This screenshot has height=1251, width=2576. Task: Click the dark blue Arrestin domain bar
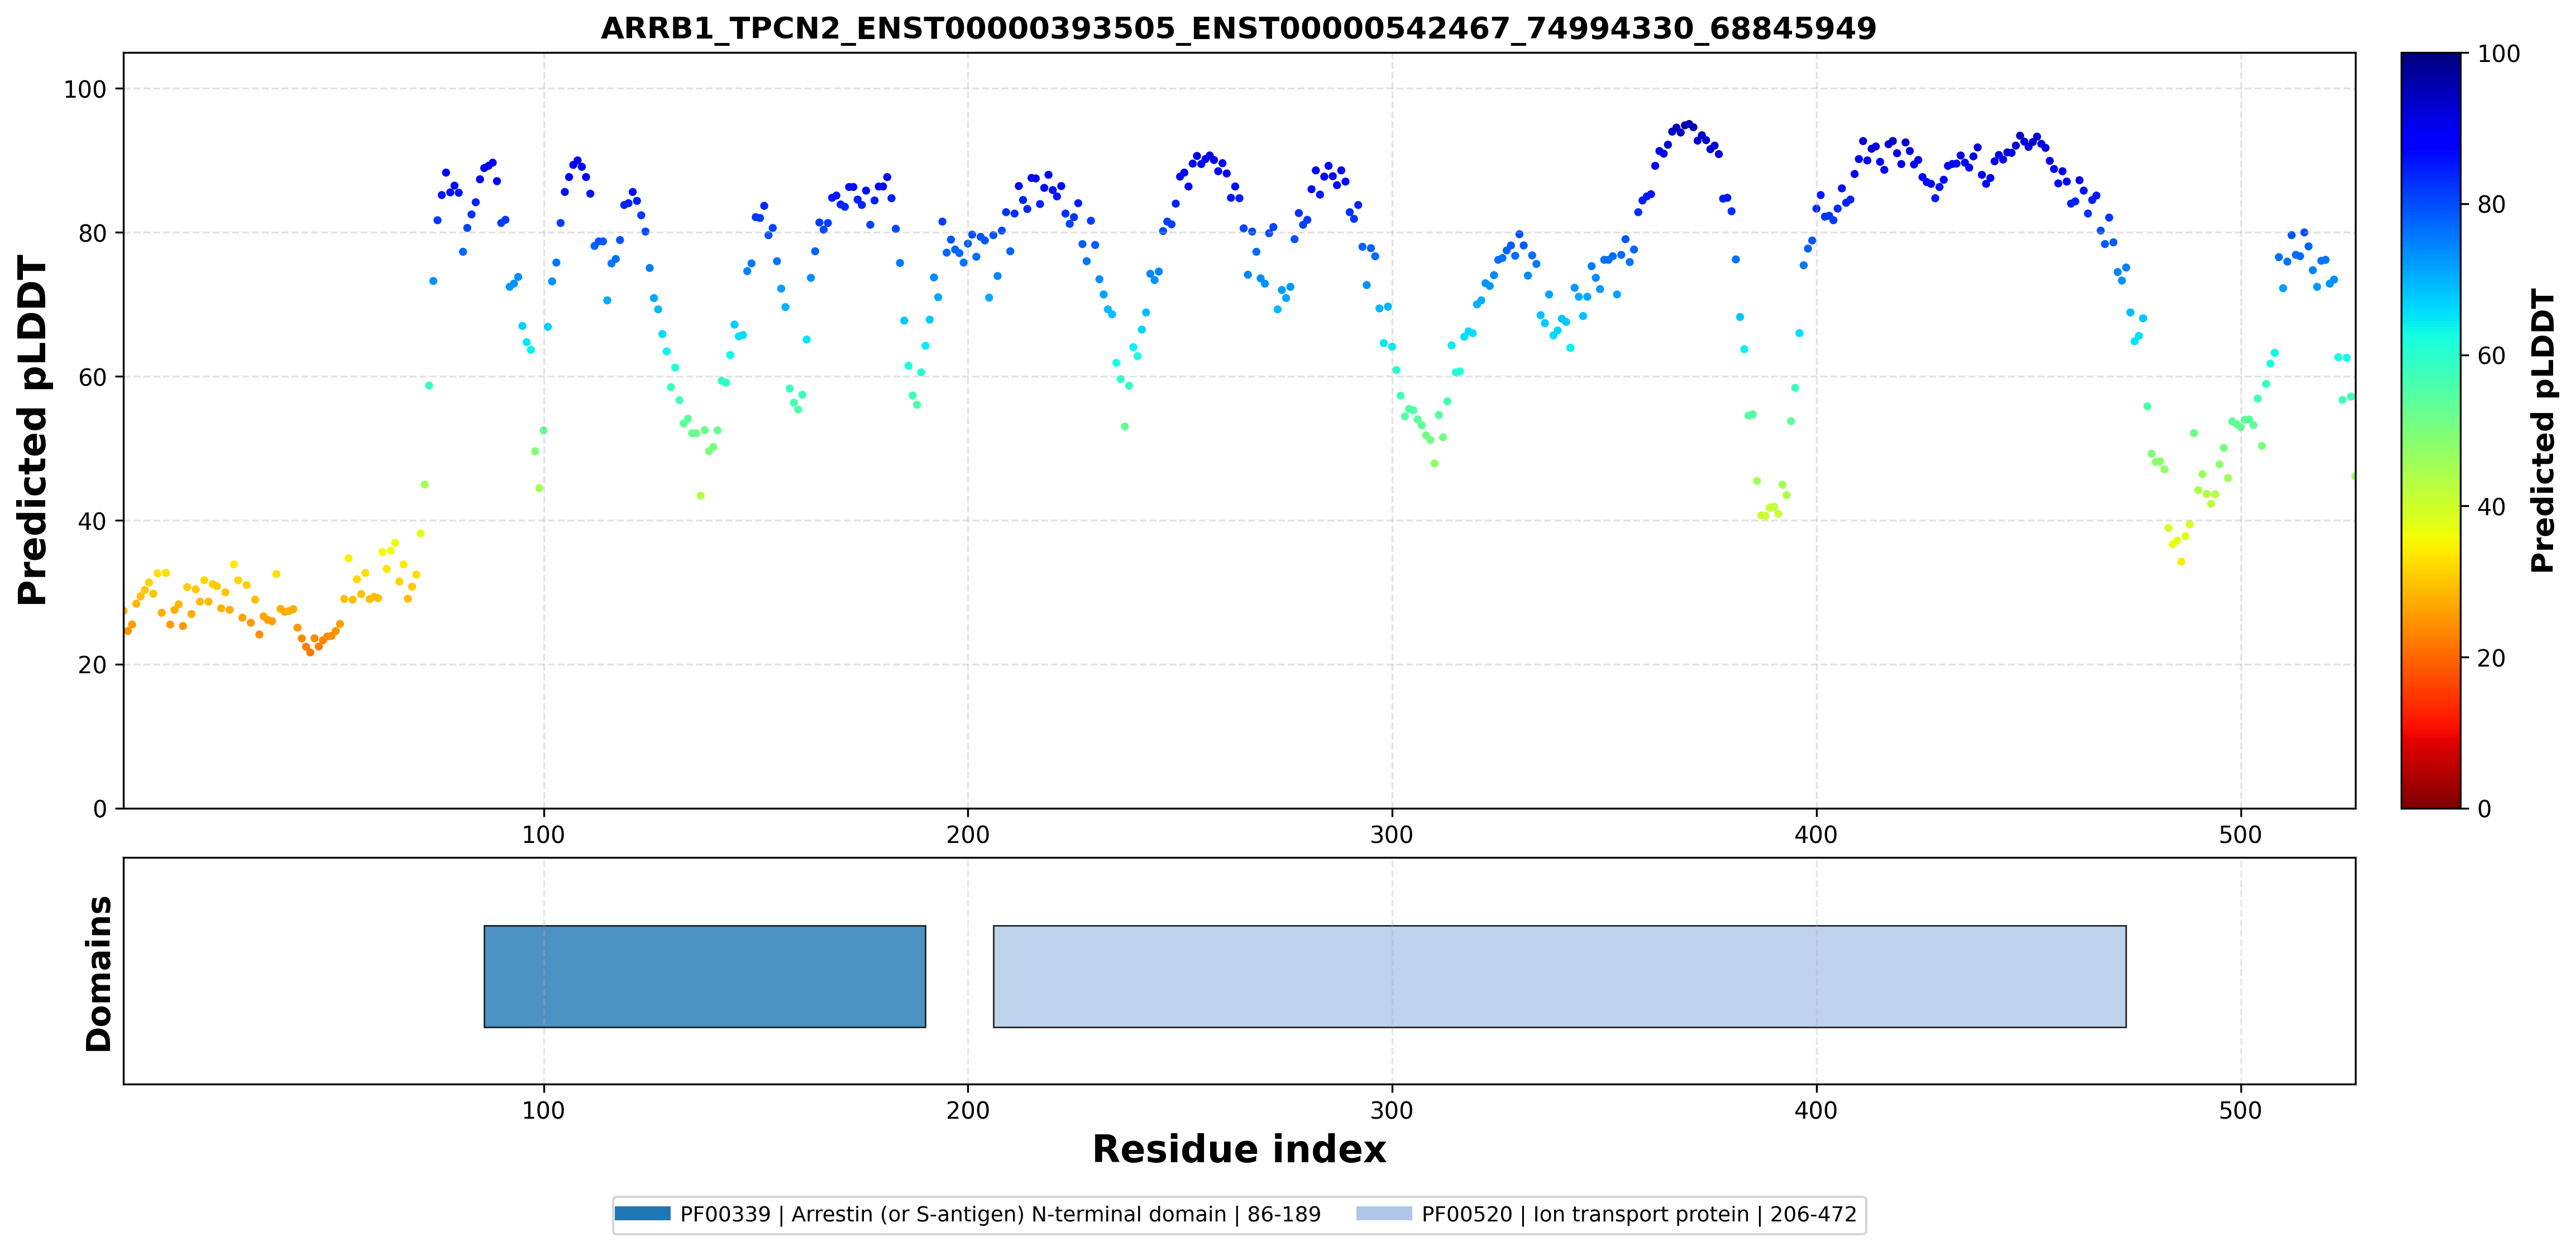705,976
